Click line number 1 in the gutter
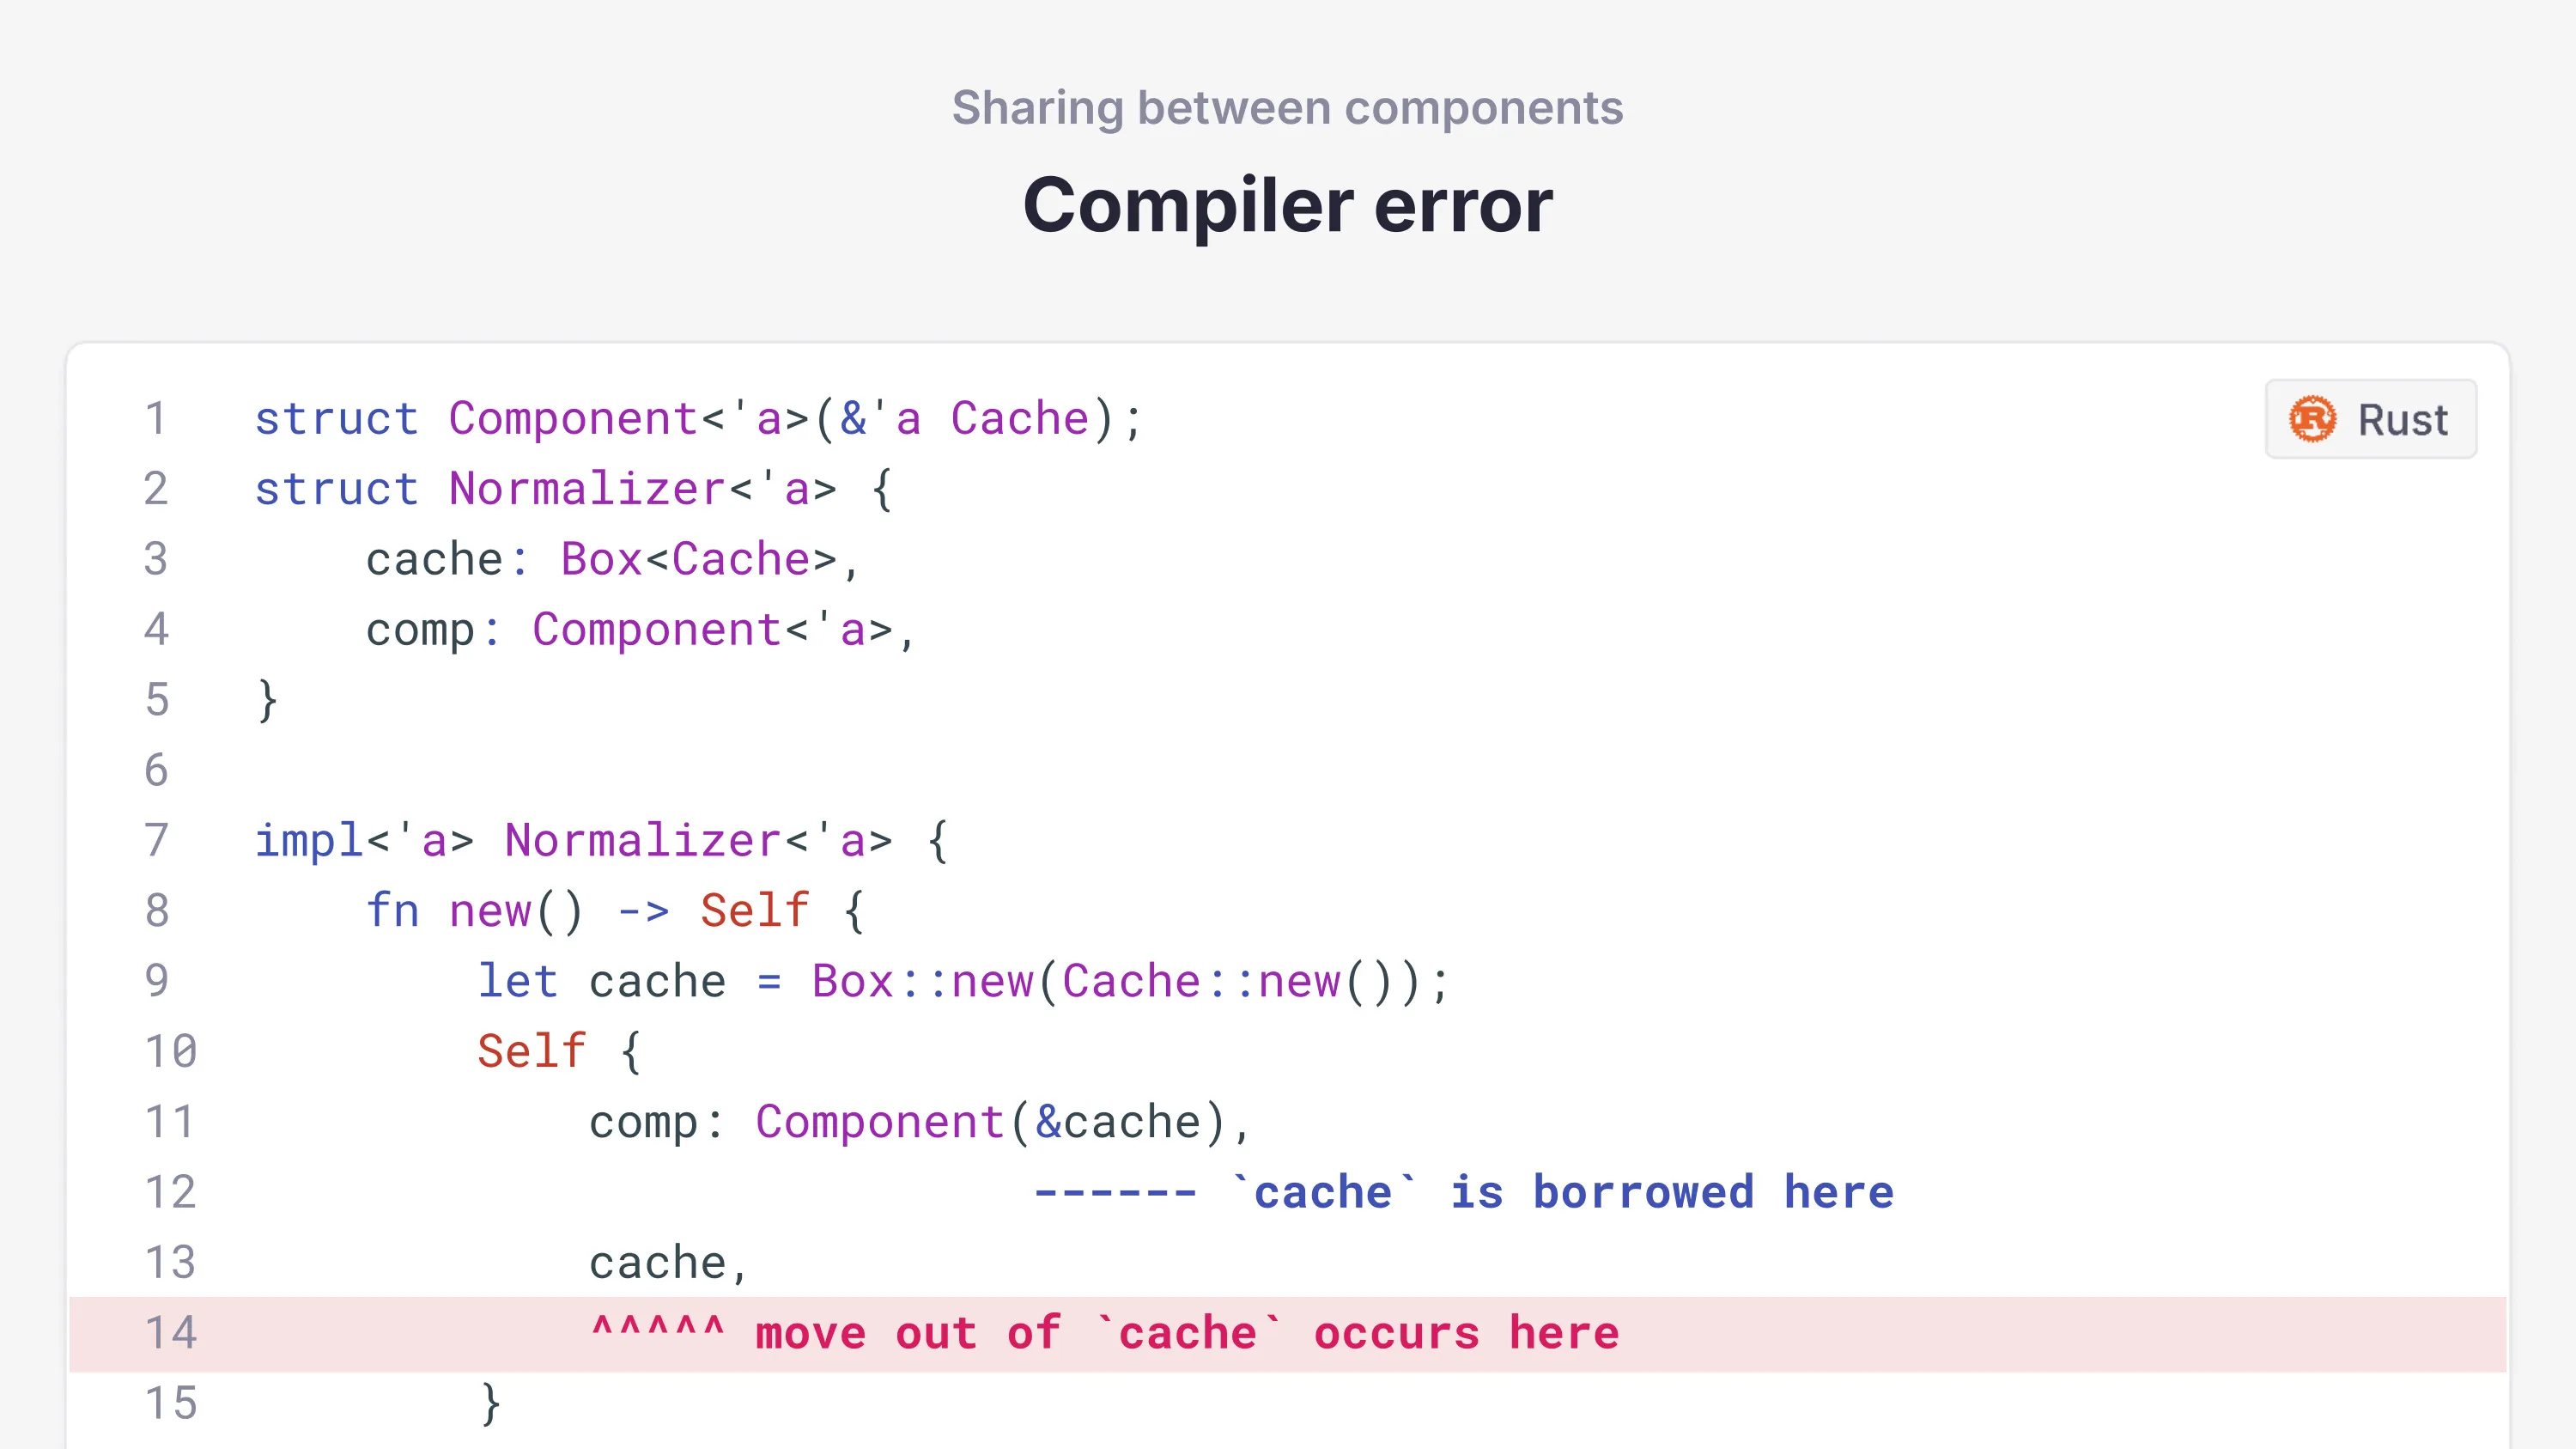The image size is (2576, 1449). pos(155,418)
